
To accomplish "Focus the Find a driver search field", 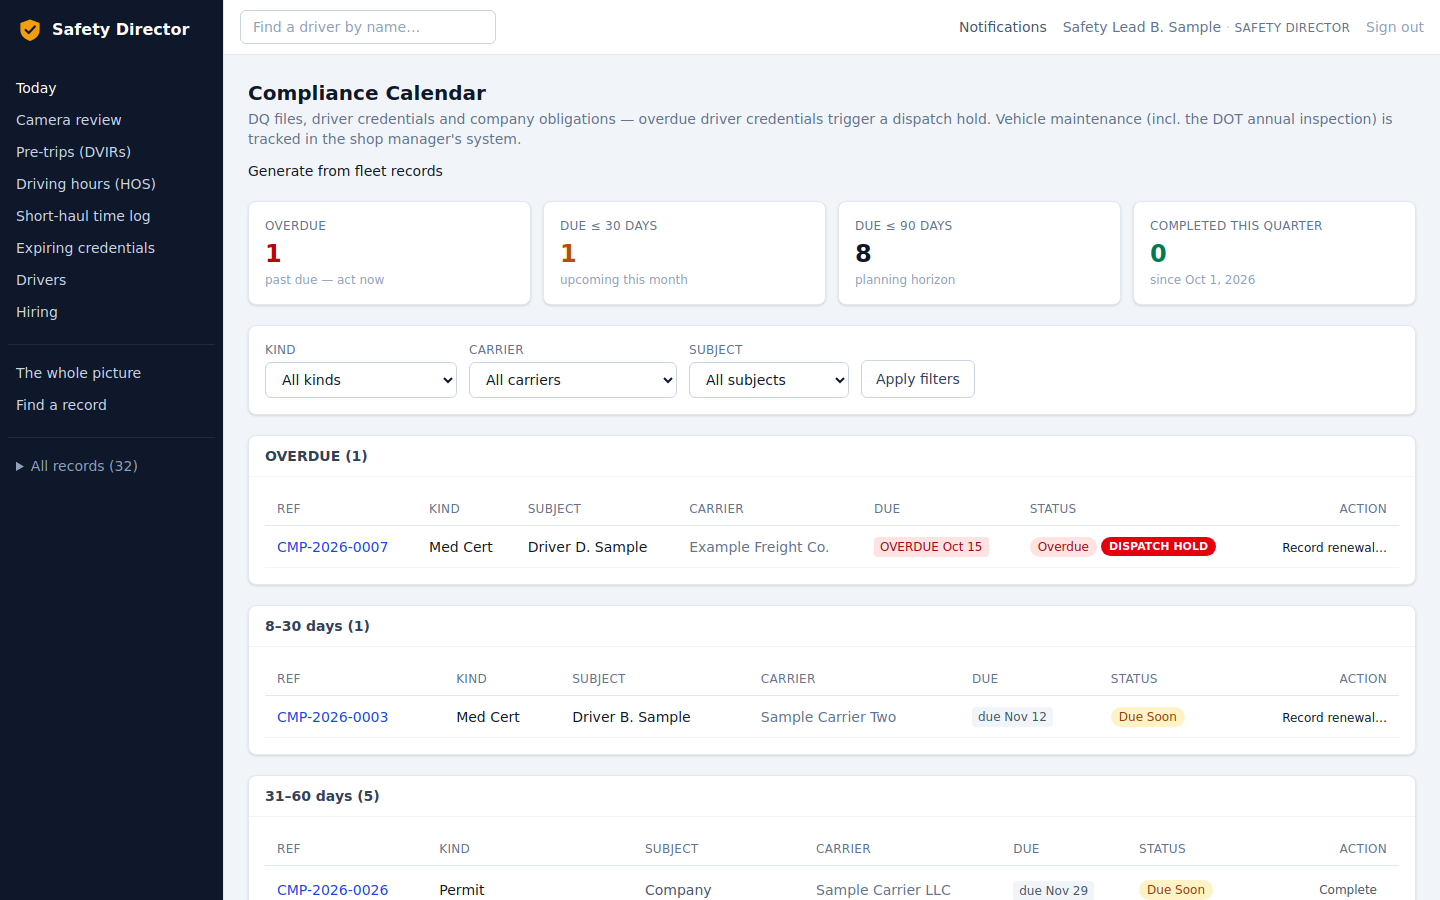I will coord(368,27).
